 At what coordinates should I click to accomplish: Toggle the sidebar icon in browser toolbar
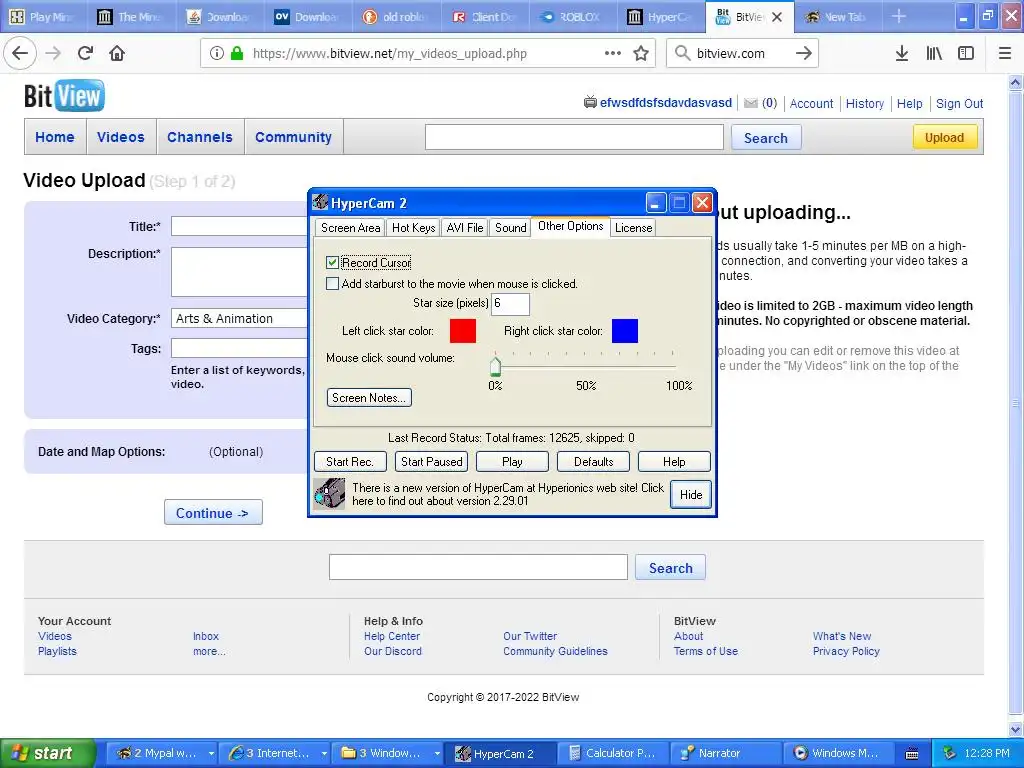[966, 54]
